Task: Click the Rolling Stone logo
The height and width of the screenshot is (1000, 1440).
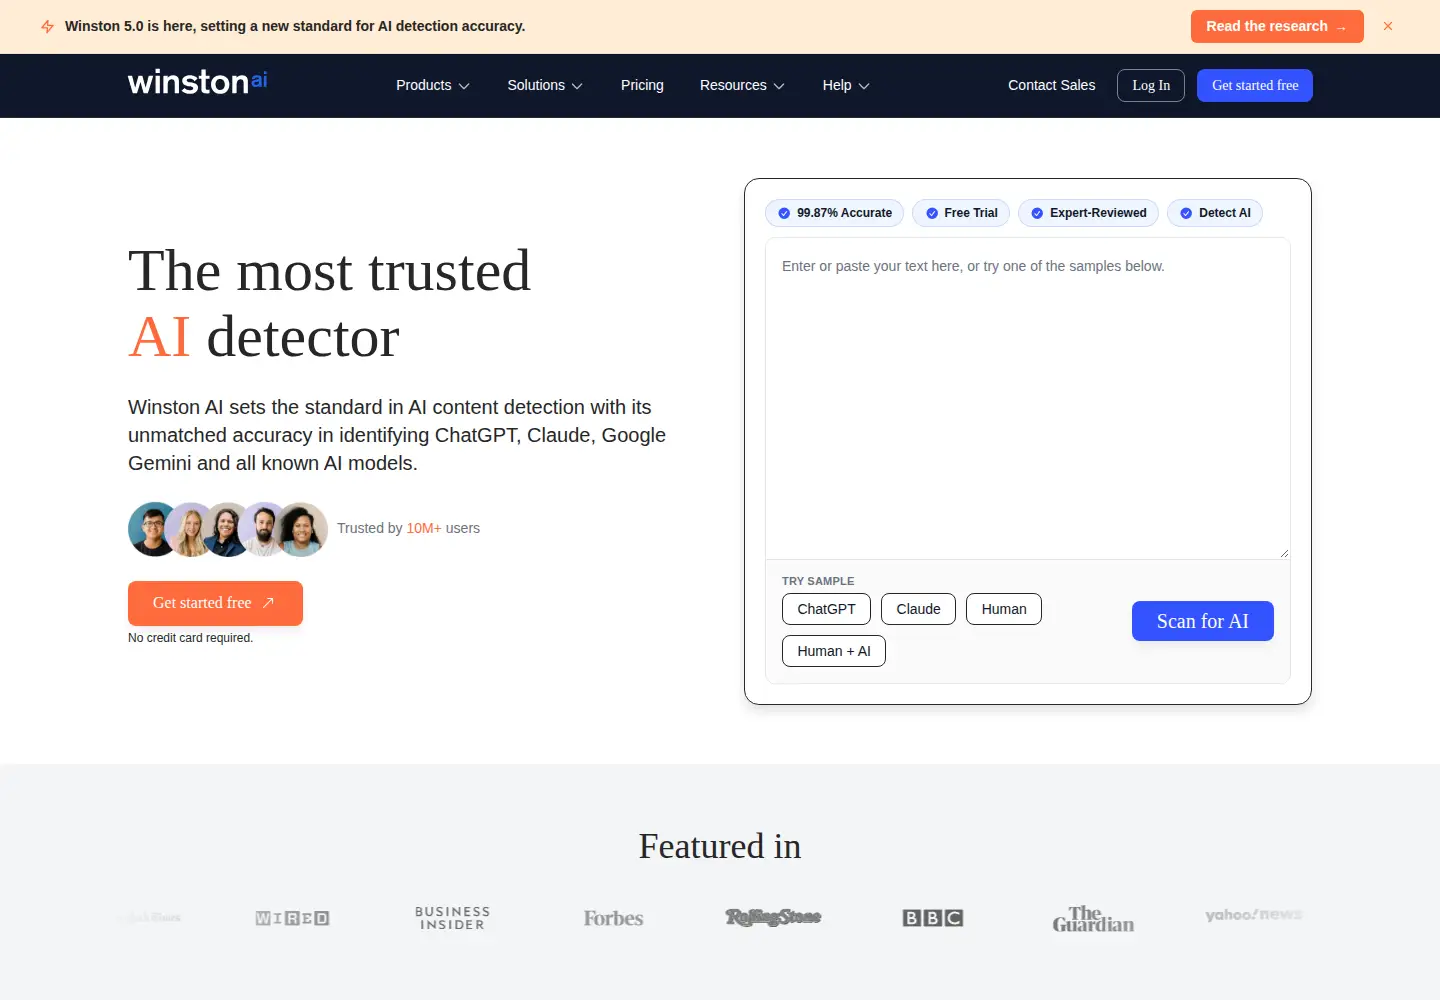Action: click(773, 917)
